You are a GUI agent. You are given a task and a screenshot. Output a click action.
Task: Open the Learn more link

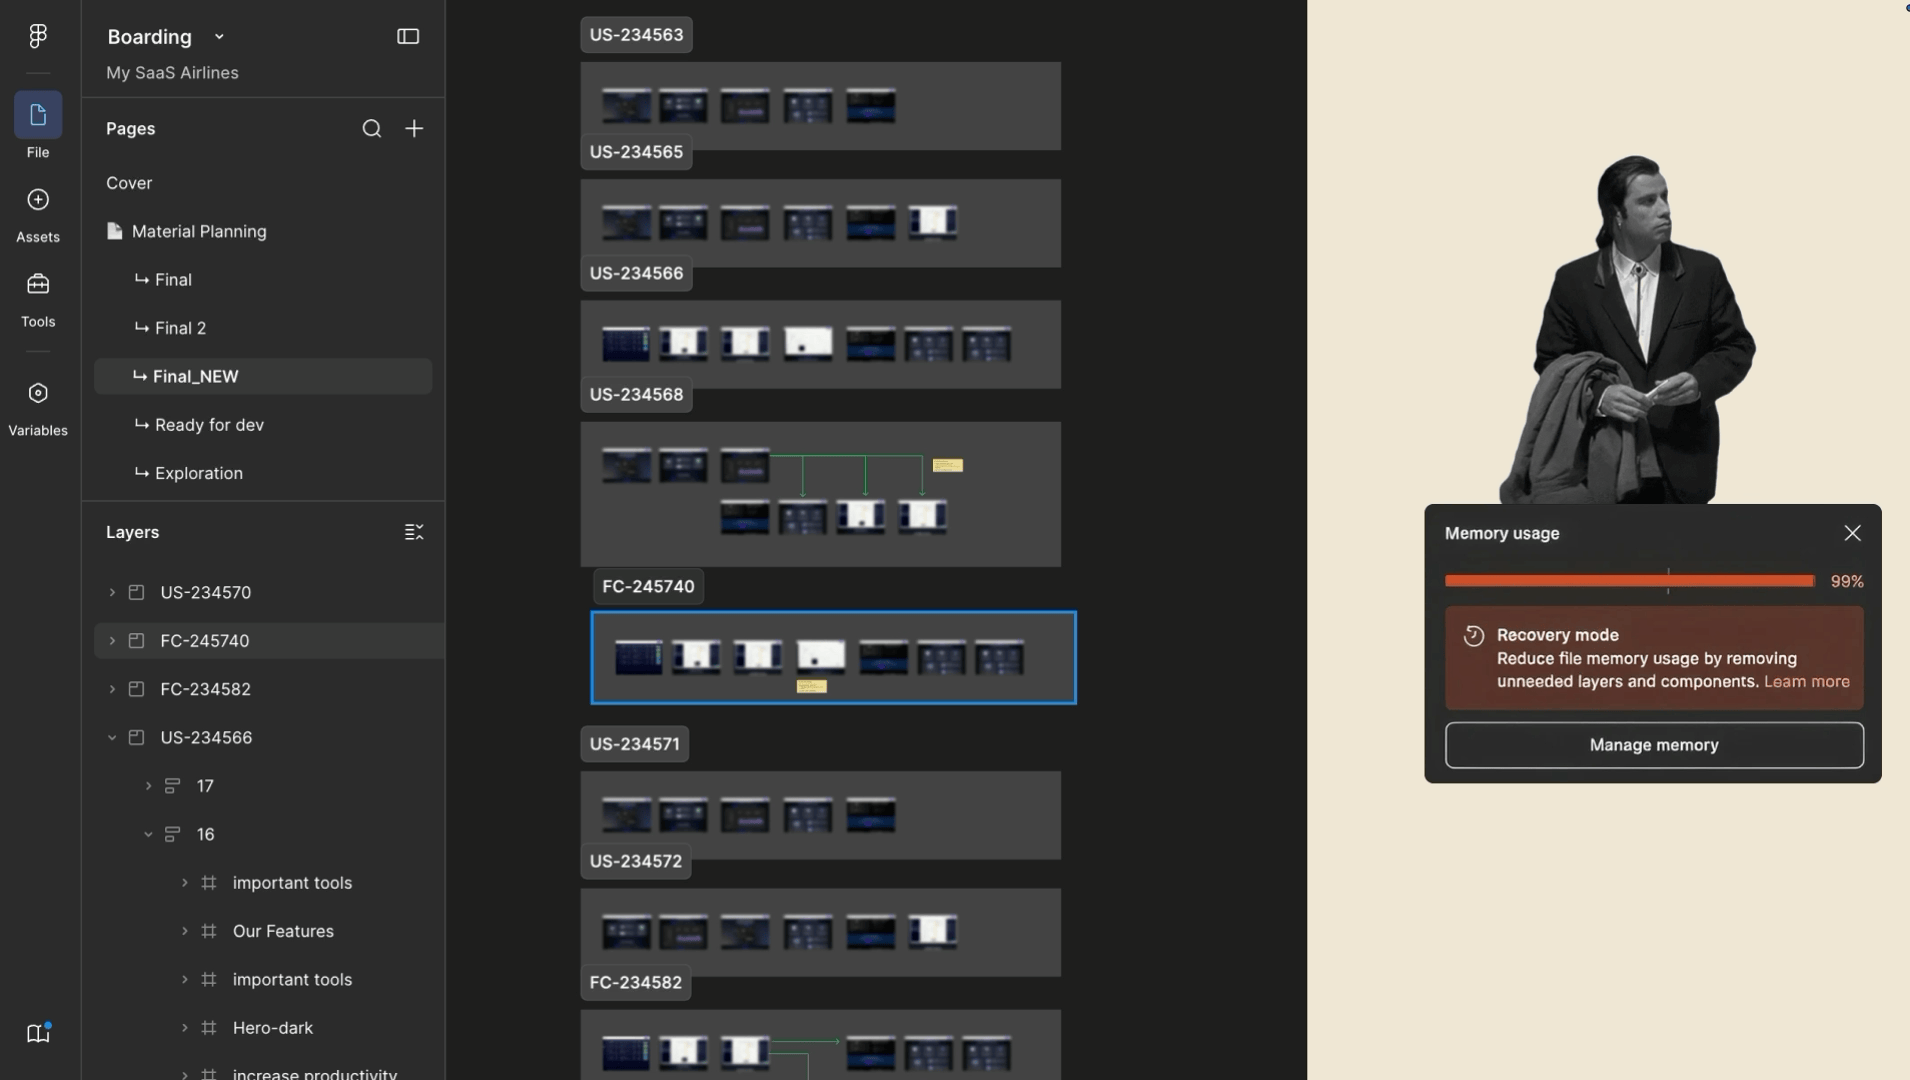click(1806, 682)
